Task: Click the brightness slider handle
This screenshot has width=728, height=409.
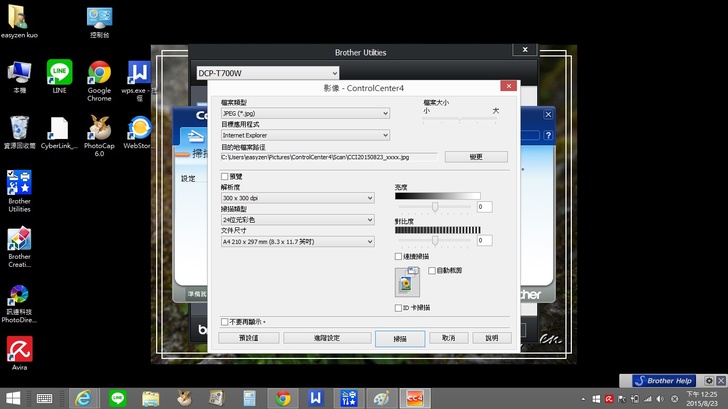Action: (x=435, y=206)
